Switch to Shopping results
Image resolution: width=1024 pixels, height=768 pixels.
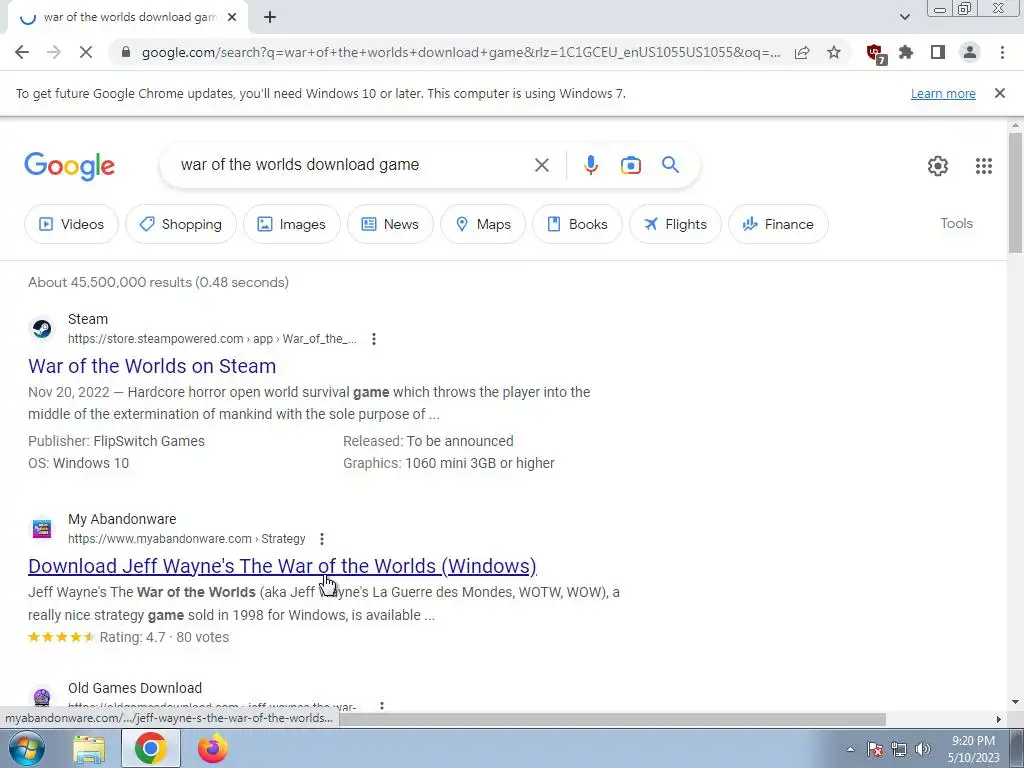click(181, 224)
